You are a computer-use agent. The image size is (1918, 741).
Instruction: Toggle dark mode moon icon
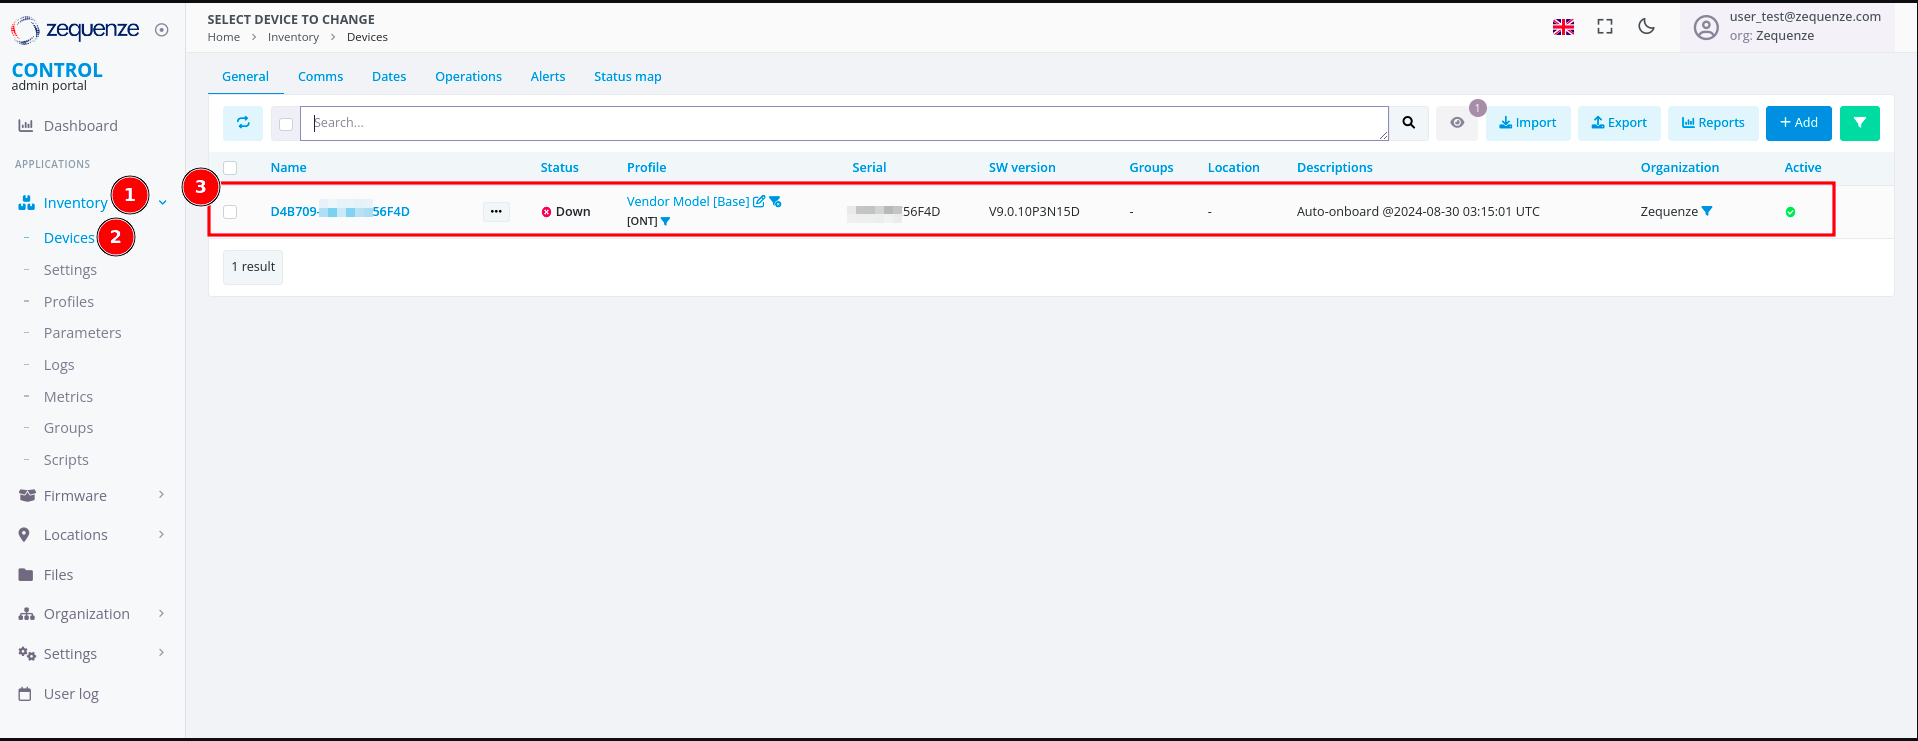tap(1646, 27)
